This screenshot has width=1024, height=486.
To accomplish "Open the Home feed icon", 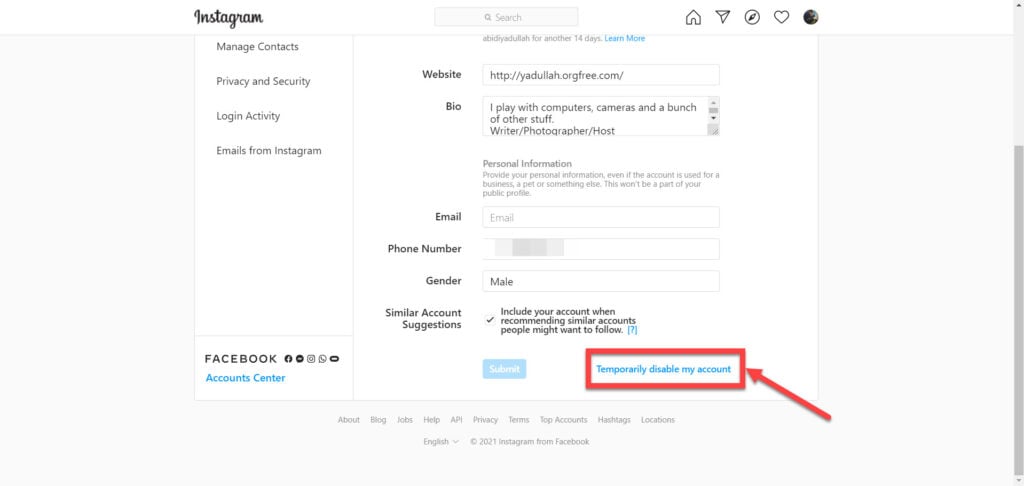I will click(x=693, y=18).
